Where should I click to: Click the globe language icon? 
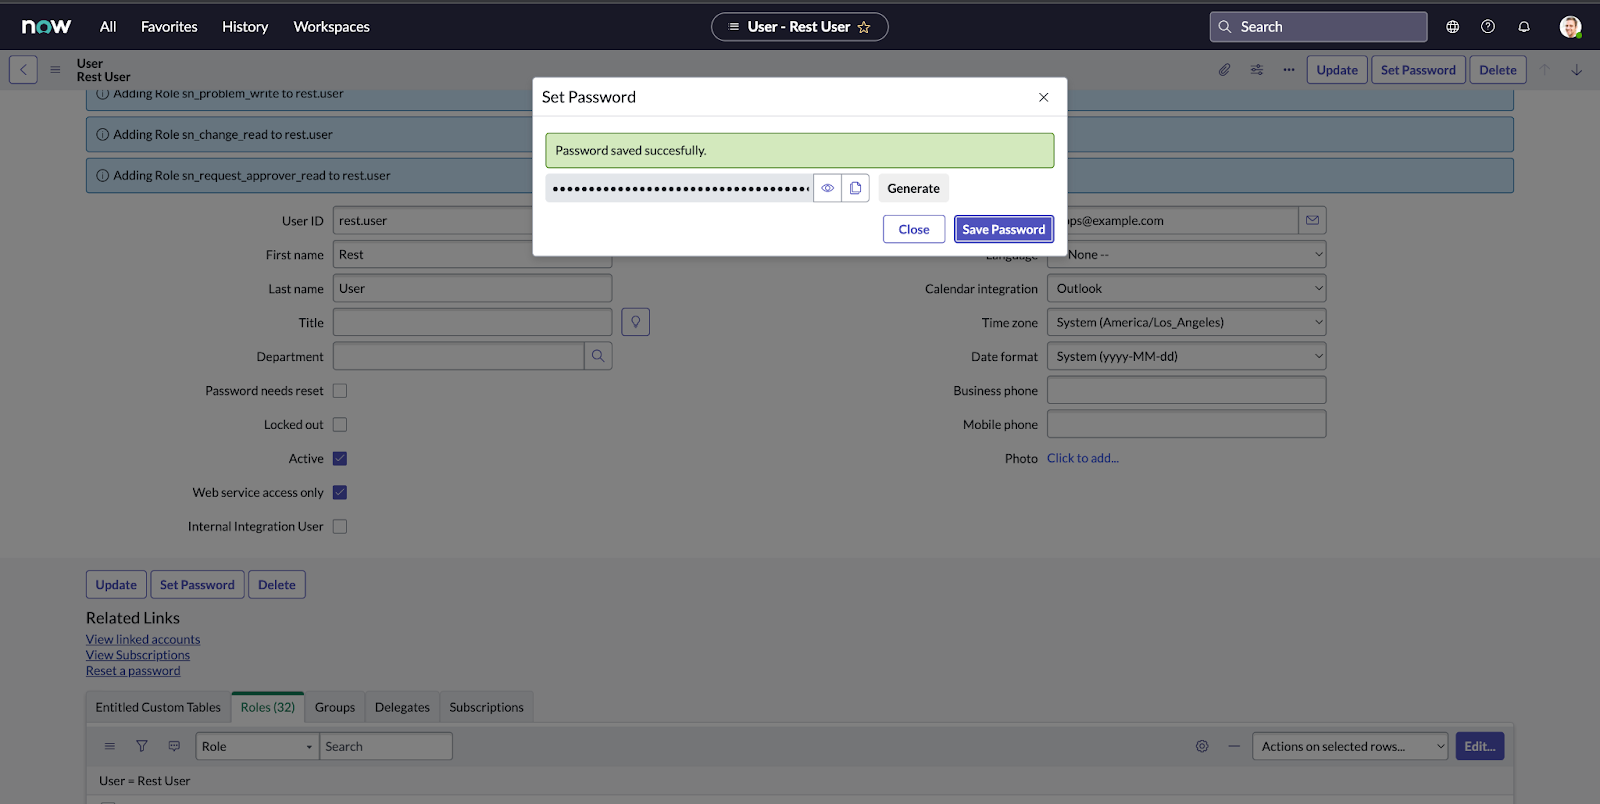[x=1452, y=27]
